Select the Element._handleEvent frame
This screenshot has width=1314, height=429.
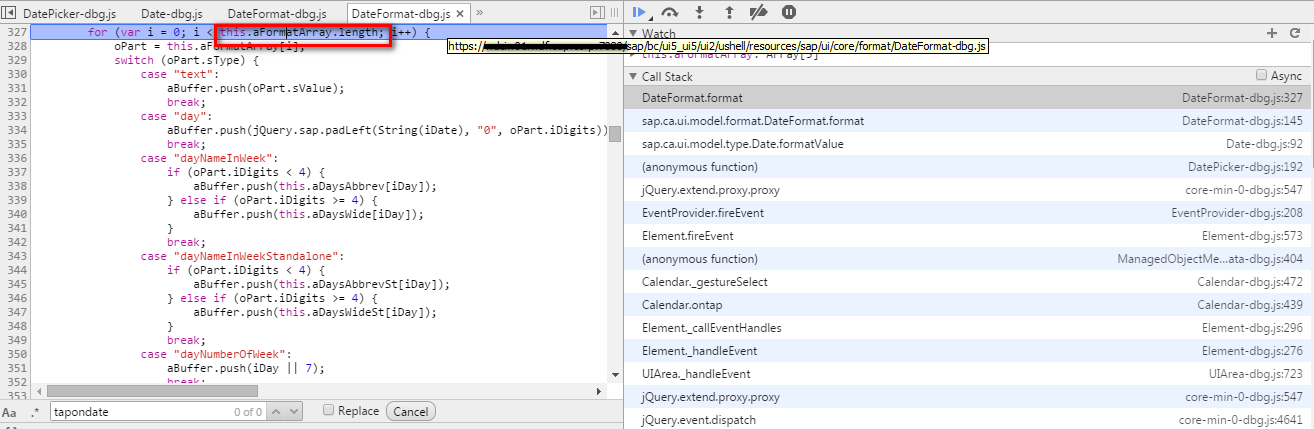(x=968, y=350)
